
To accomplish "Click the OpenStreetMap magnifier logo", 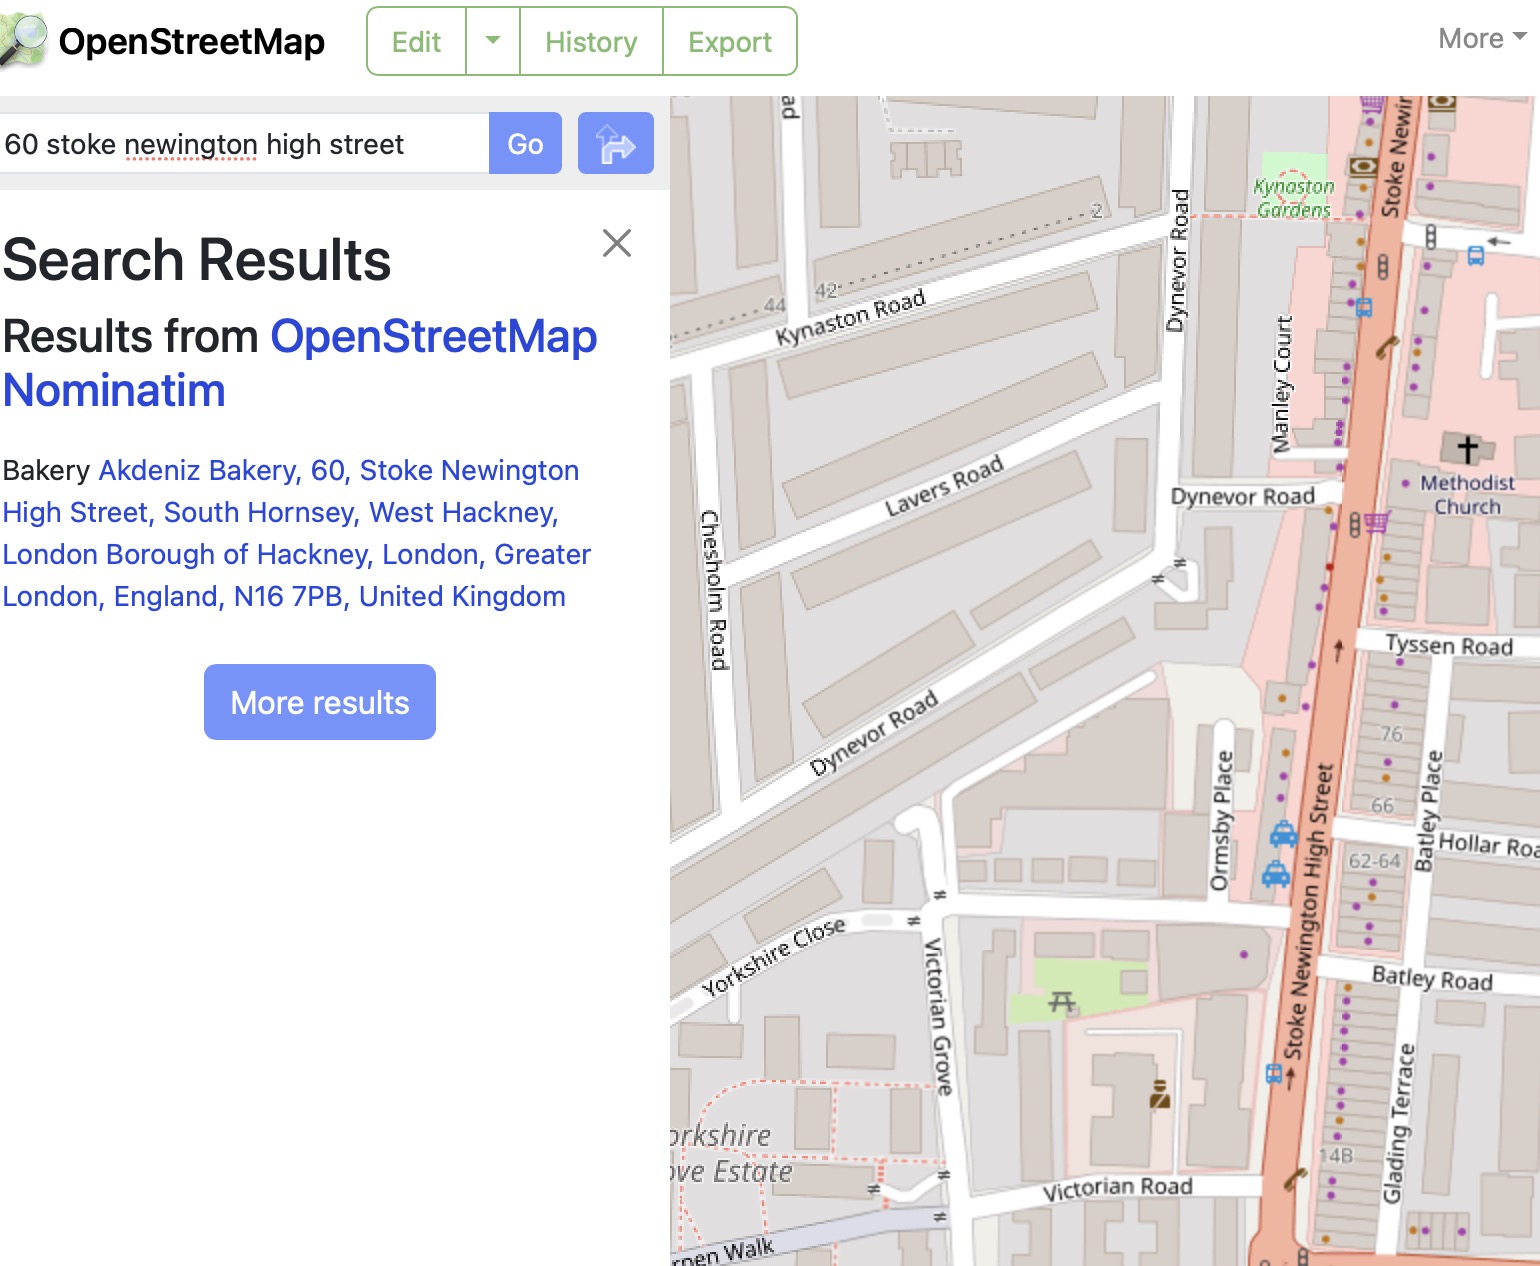I will pyautogui.click(x=23, y=41).
